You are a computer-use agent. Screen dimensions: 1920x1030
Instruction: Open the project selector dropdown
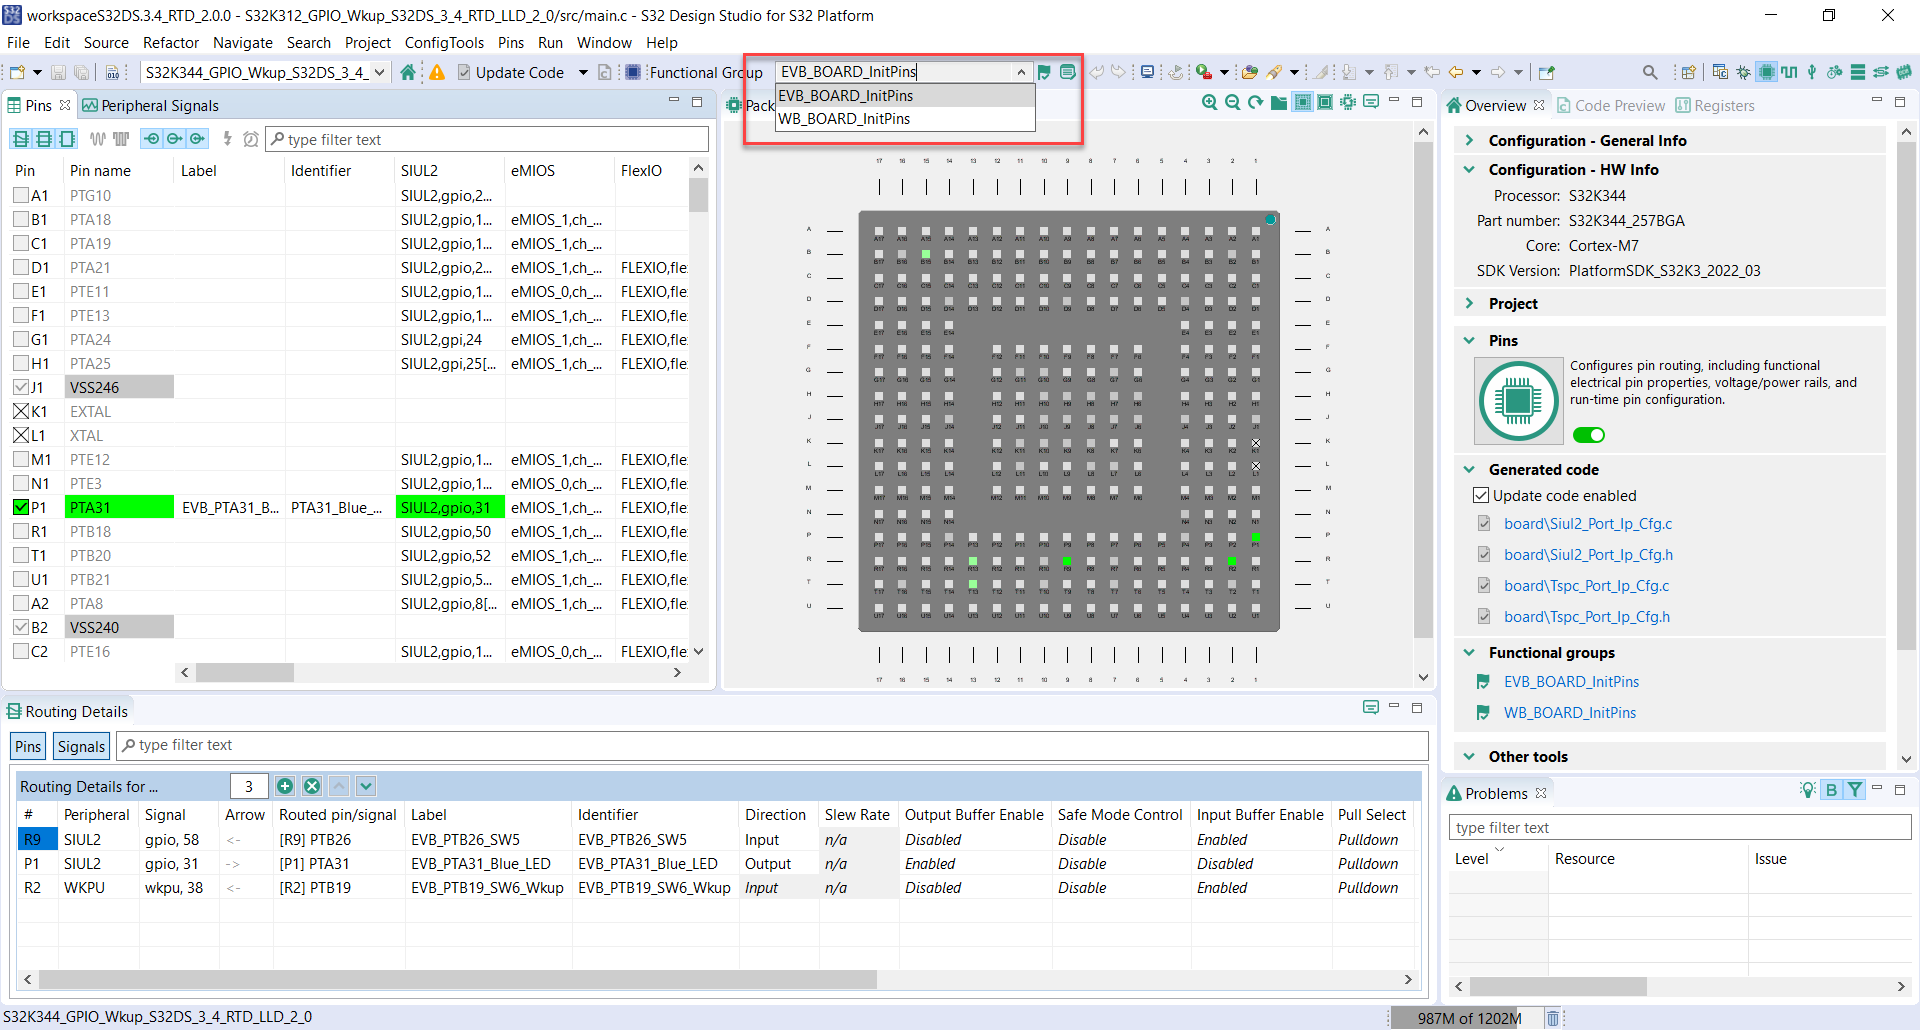coord(379,72)
